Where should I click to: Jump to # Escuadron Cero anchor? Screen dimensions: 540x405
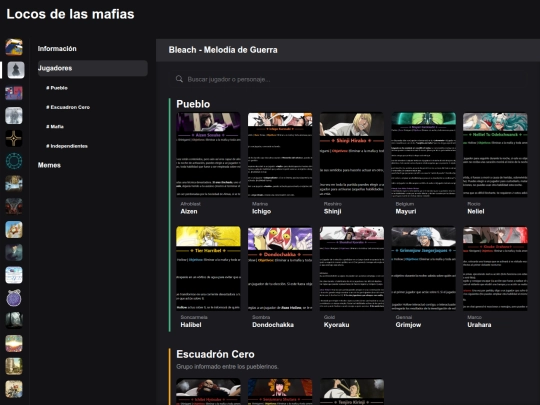tap(68, 107)
